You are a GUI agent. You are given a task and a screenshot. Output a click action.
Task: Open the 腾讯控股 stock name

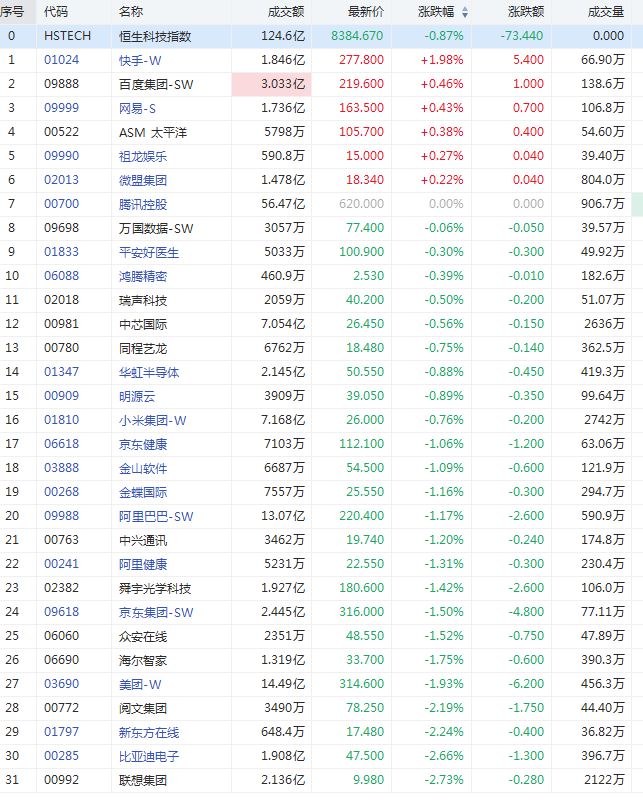[x=142, y=204]
